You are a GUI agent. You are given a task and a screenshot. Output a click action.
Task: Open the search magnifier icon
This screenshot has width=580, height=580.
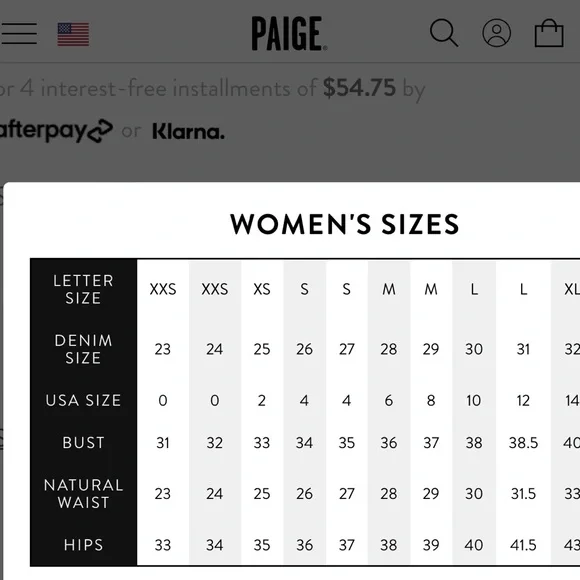(x=444, y=33)
